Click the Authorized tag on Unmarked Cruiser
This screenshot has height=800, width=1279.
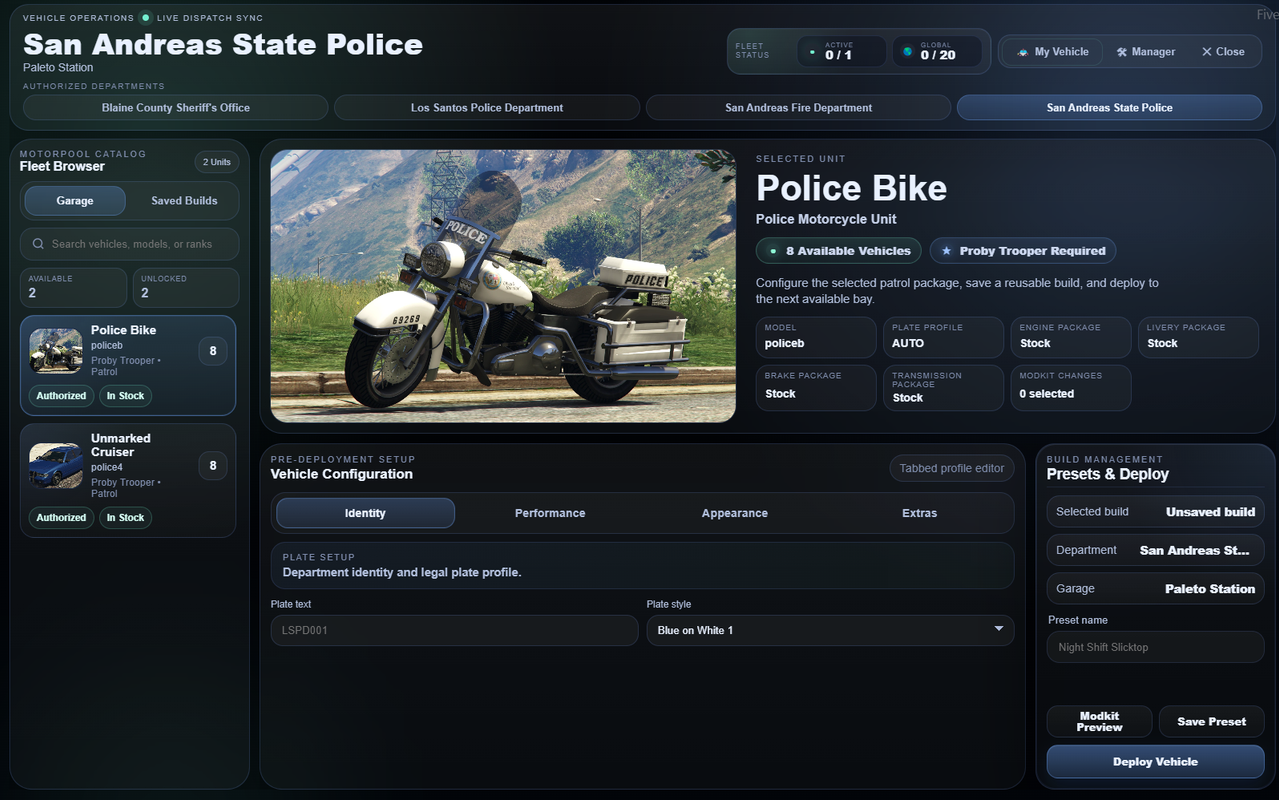point(61,518)
